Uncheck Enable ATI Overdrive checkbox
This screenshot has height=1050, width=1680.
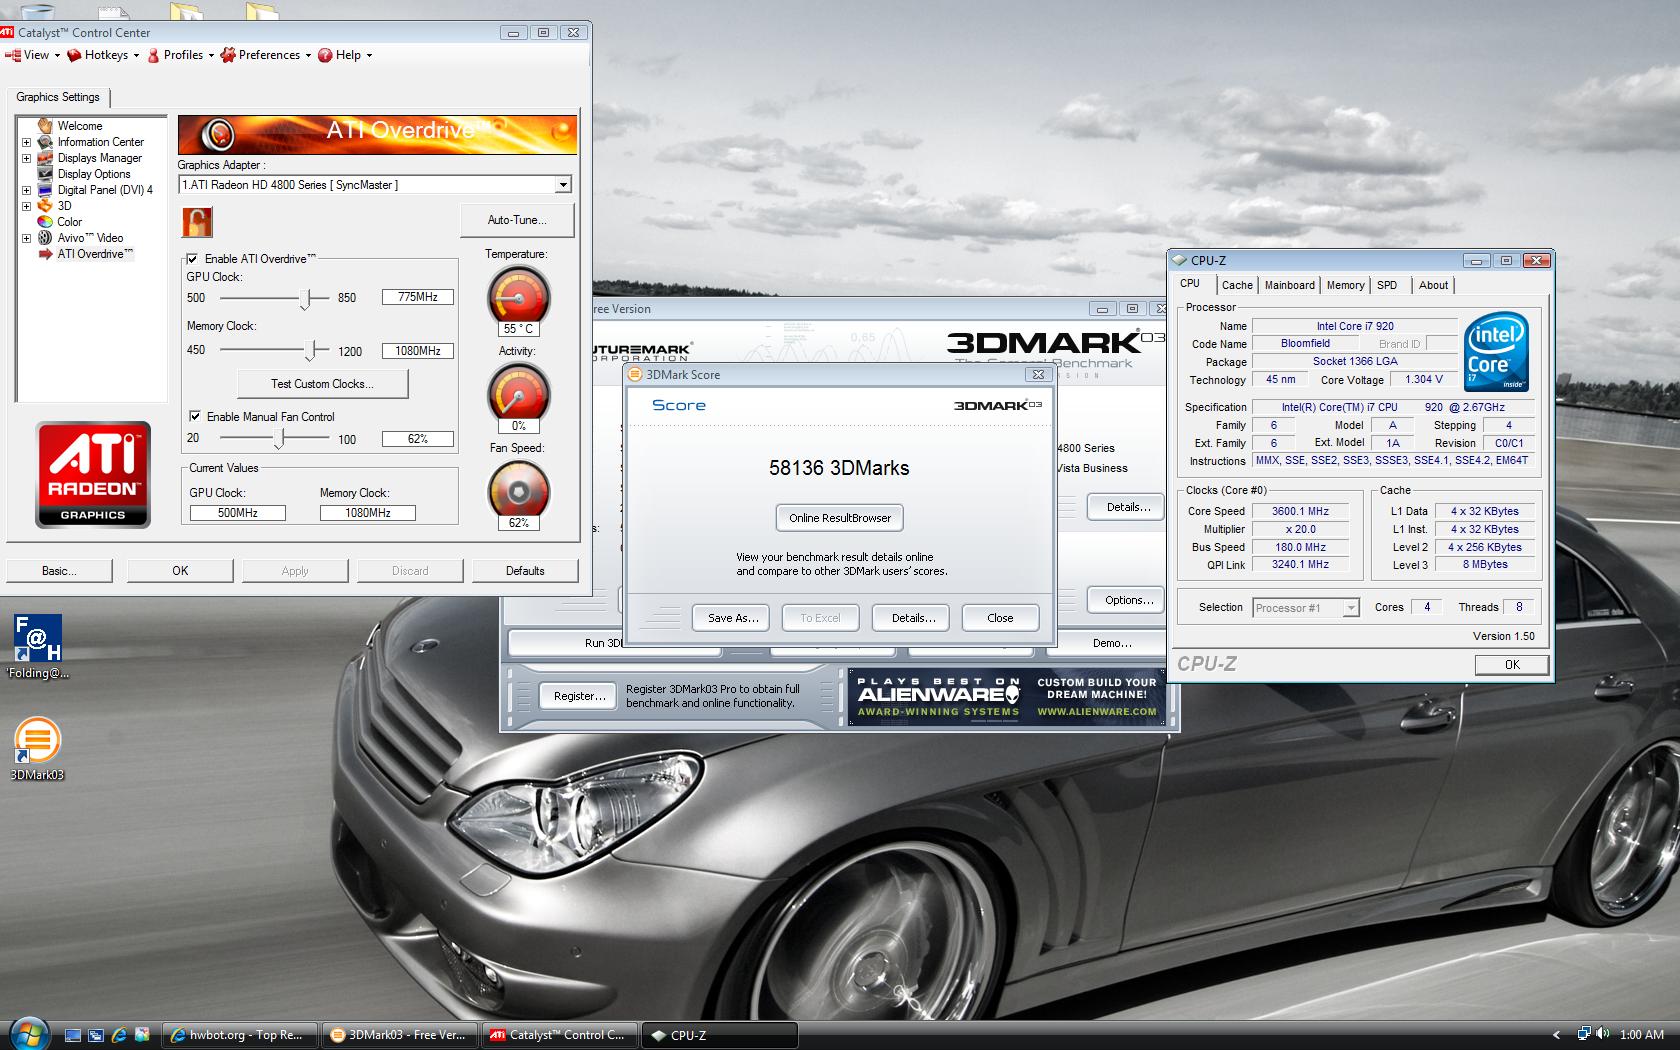click(192, 259)
